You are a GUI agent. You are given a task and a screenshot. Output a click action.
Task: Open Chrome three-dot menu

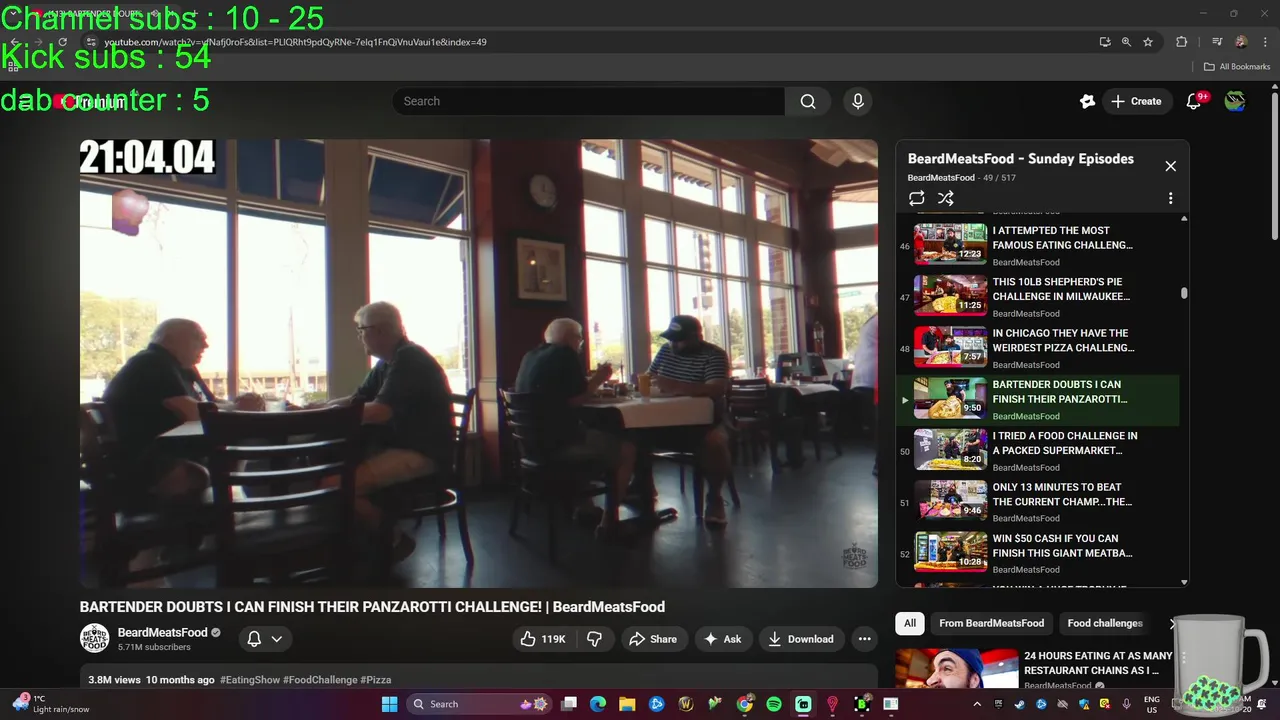[x=1265, y=42]
